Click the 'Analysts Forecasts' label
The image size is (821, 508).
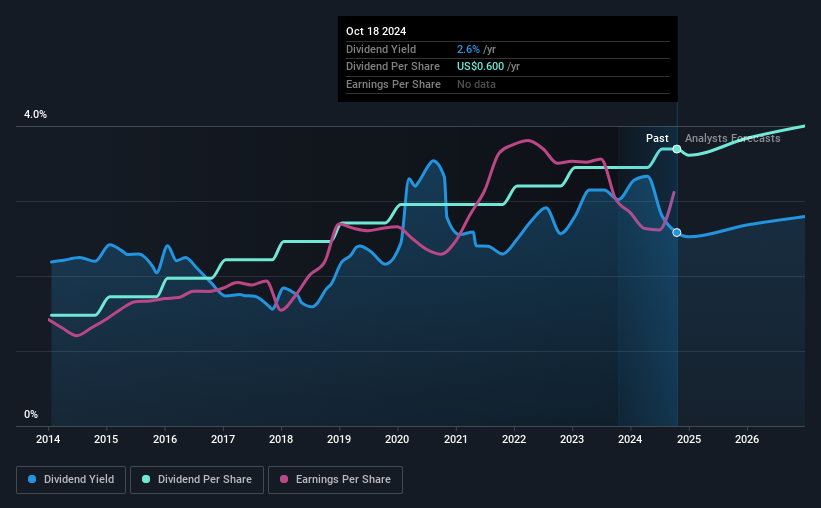pyautogui.click(x=733, y=138)
